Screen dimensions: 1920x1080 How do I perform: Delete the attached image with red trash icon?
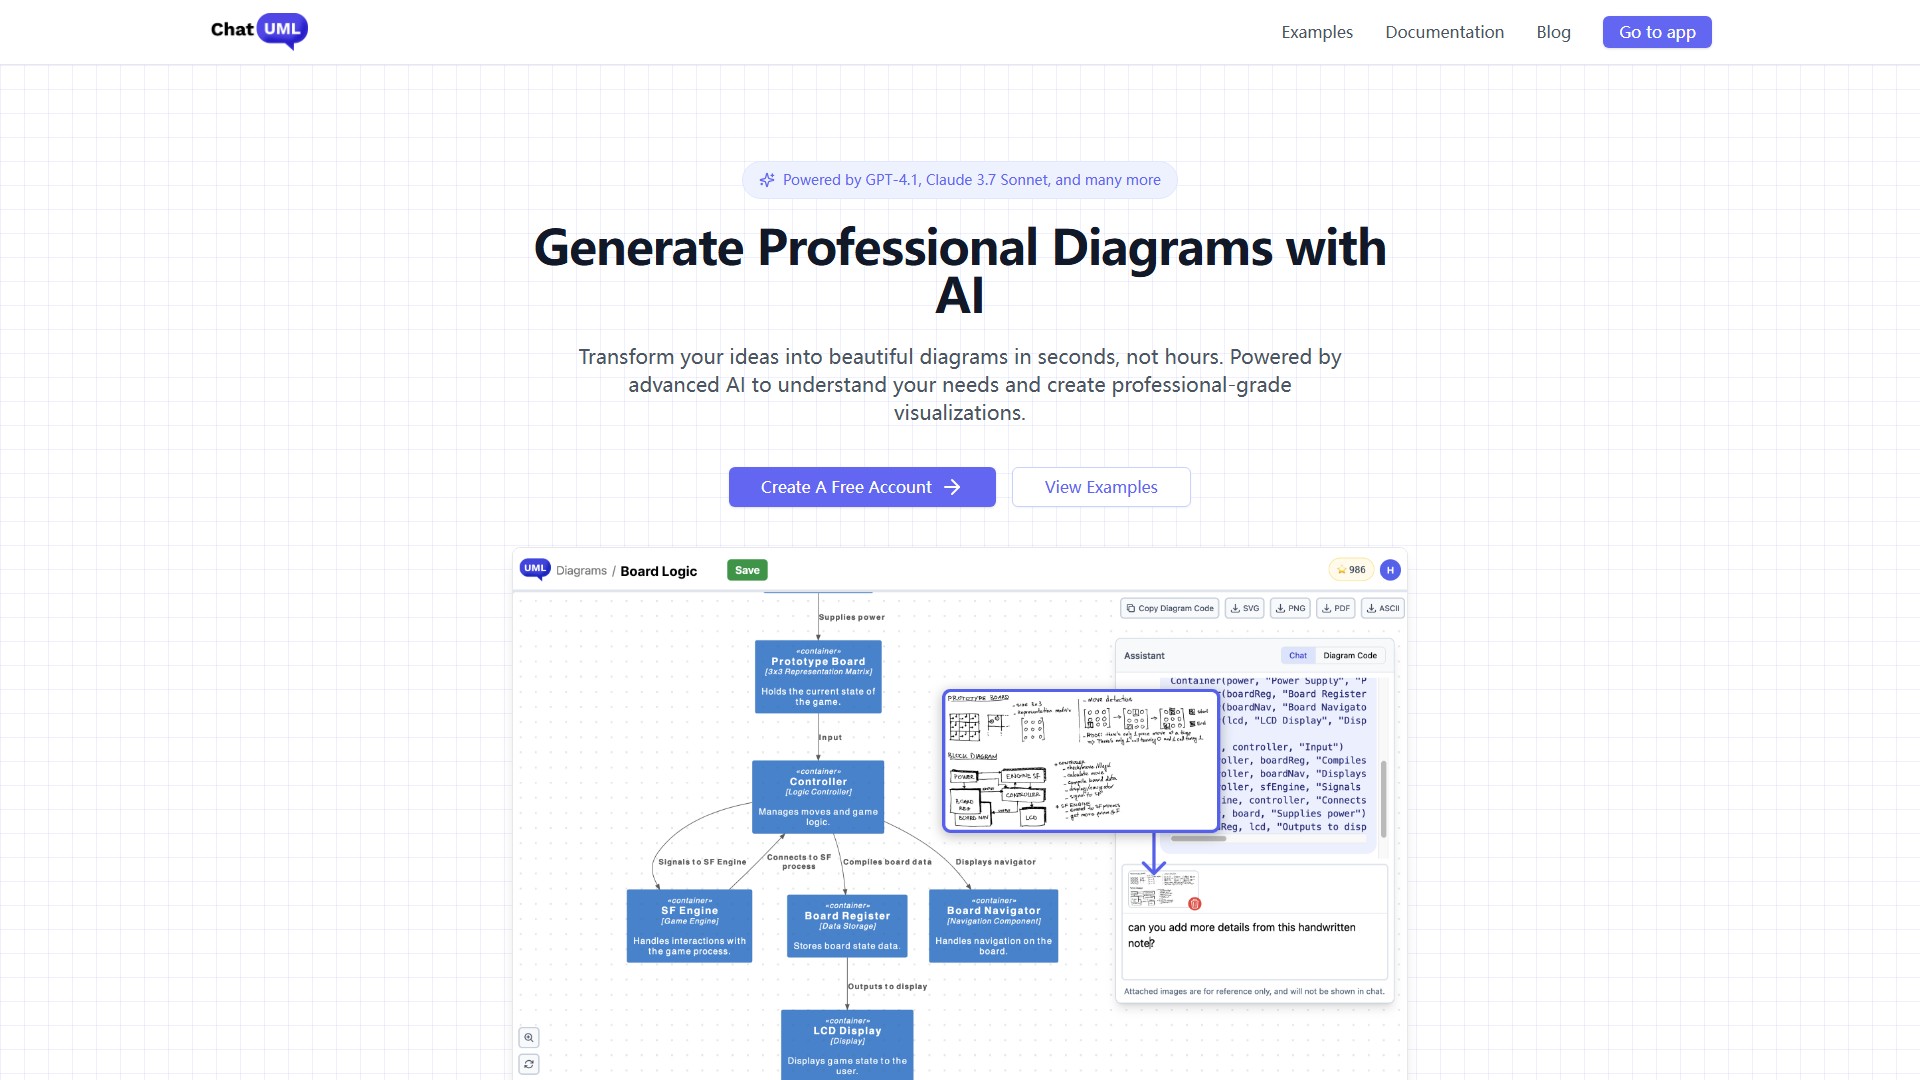tap(1194, 904)
